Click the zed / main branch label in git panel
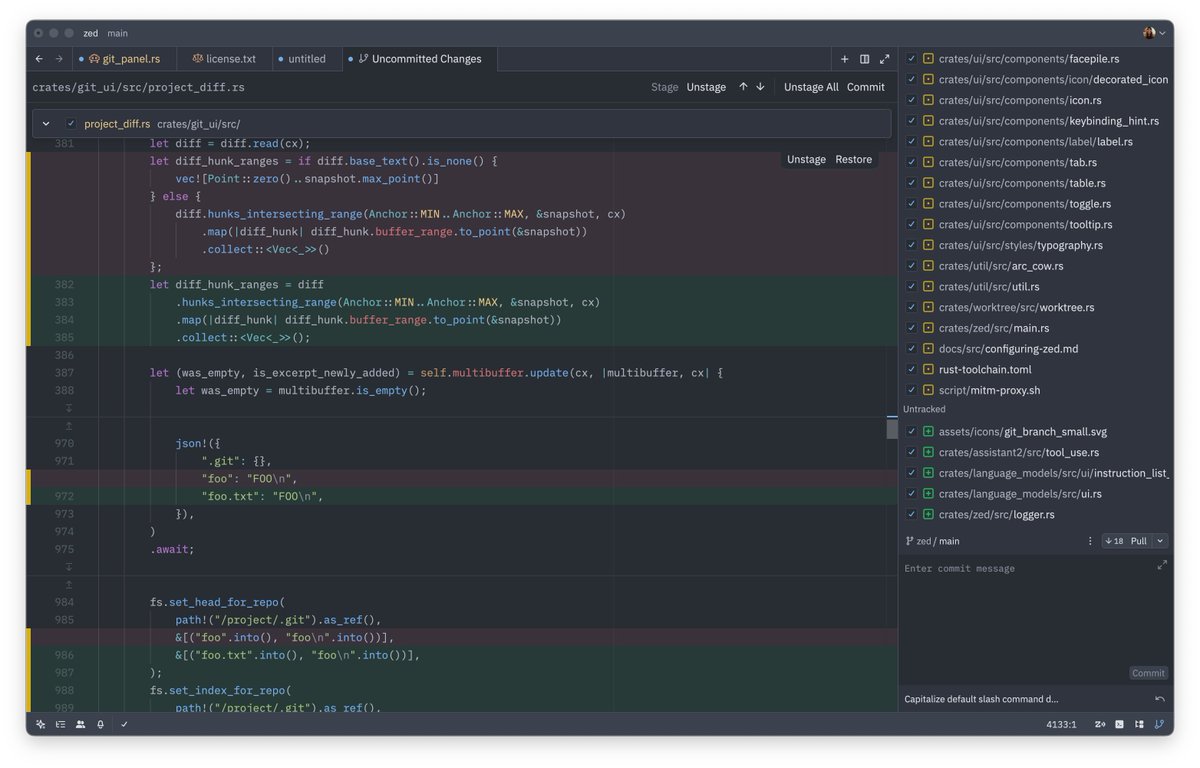 pos(938,541)
